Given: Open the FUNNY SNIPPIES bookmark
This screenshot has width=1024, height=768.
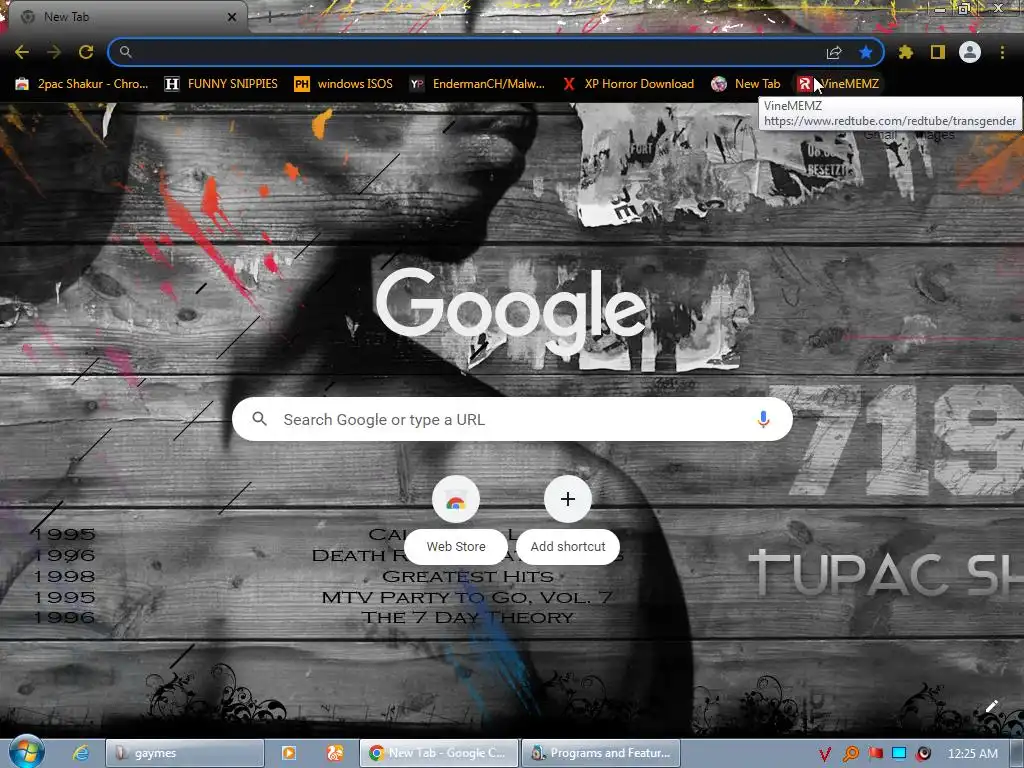Looking at the screenshot, I should click(x=221, y=84).
